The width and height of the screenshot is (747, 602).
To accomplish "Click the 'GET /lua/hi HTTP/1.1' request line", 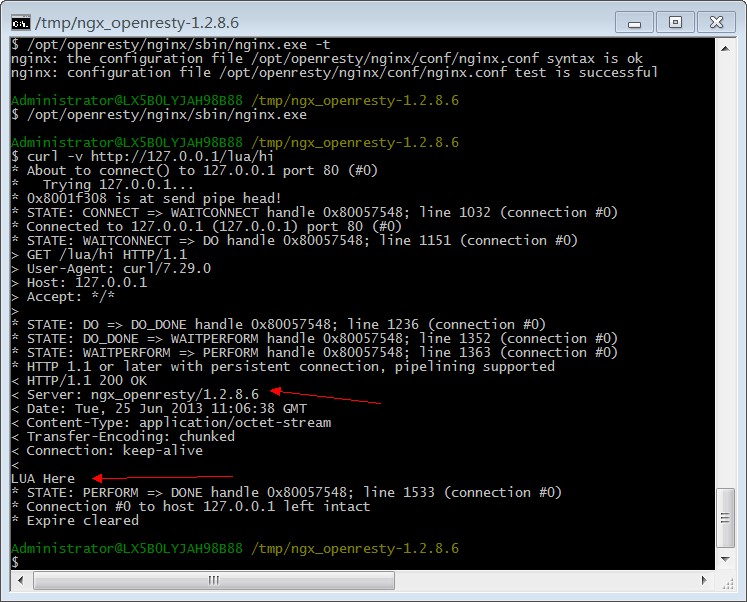I will point(99,255).
